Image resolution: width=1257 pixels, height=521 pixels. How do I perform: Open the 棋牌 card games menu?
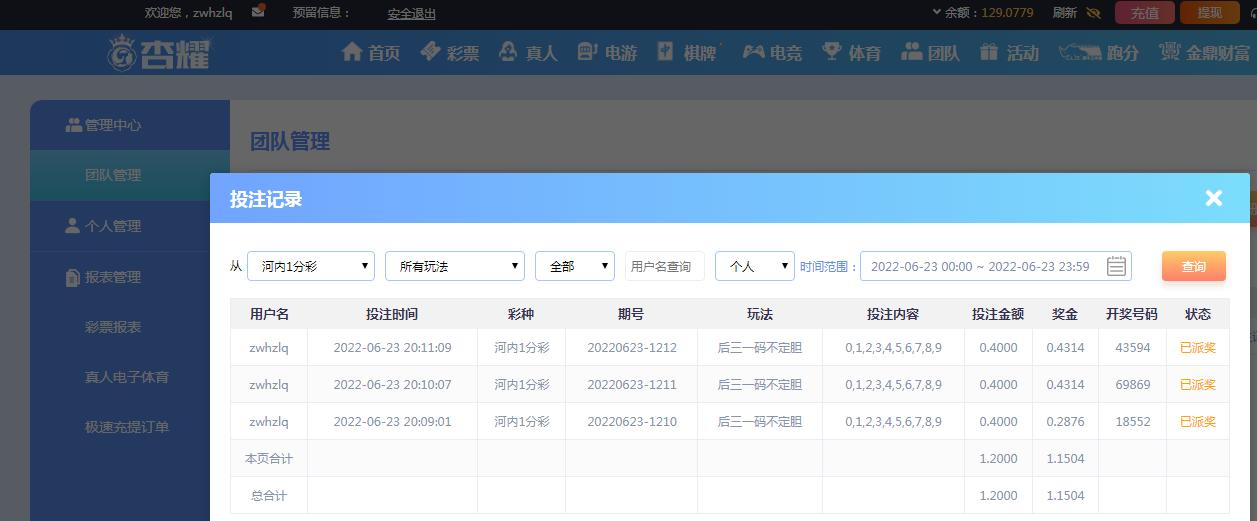[x=688, y=53]
